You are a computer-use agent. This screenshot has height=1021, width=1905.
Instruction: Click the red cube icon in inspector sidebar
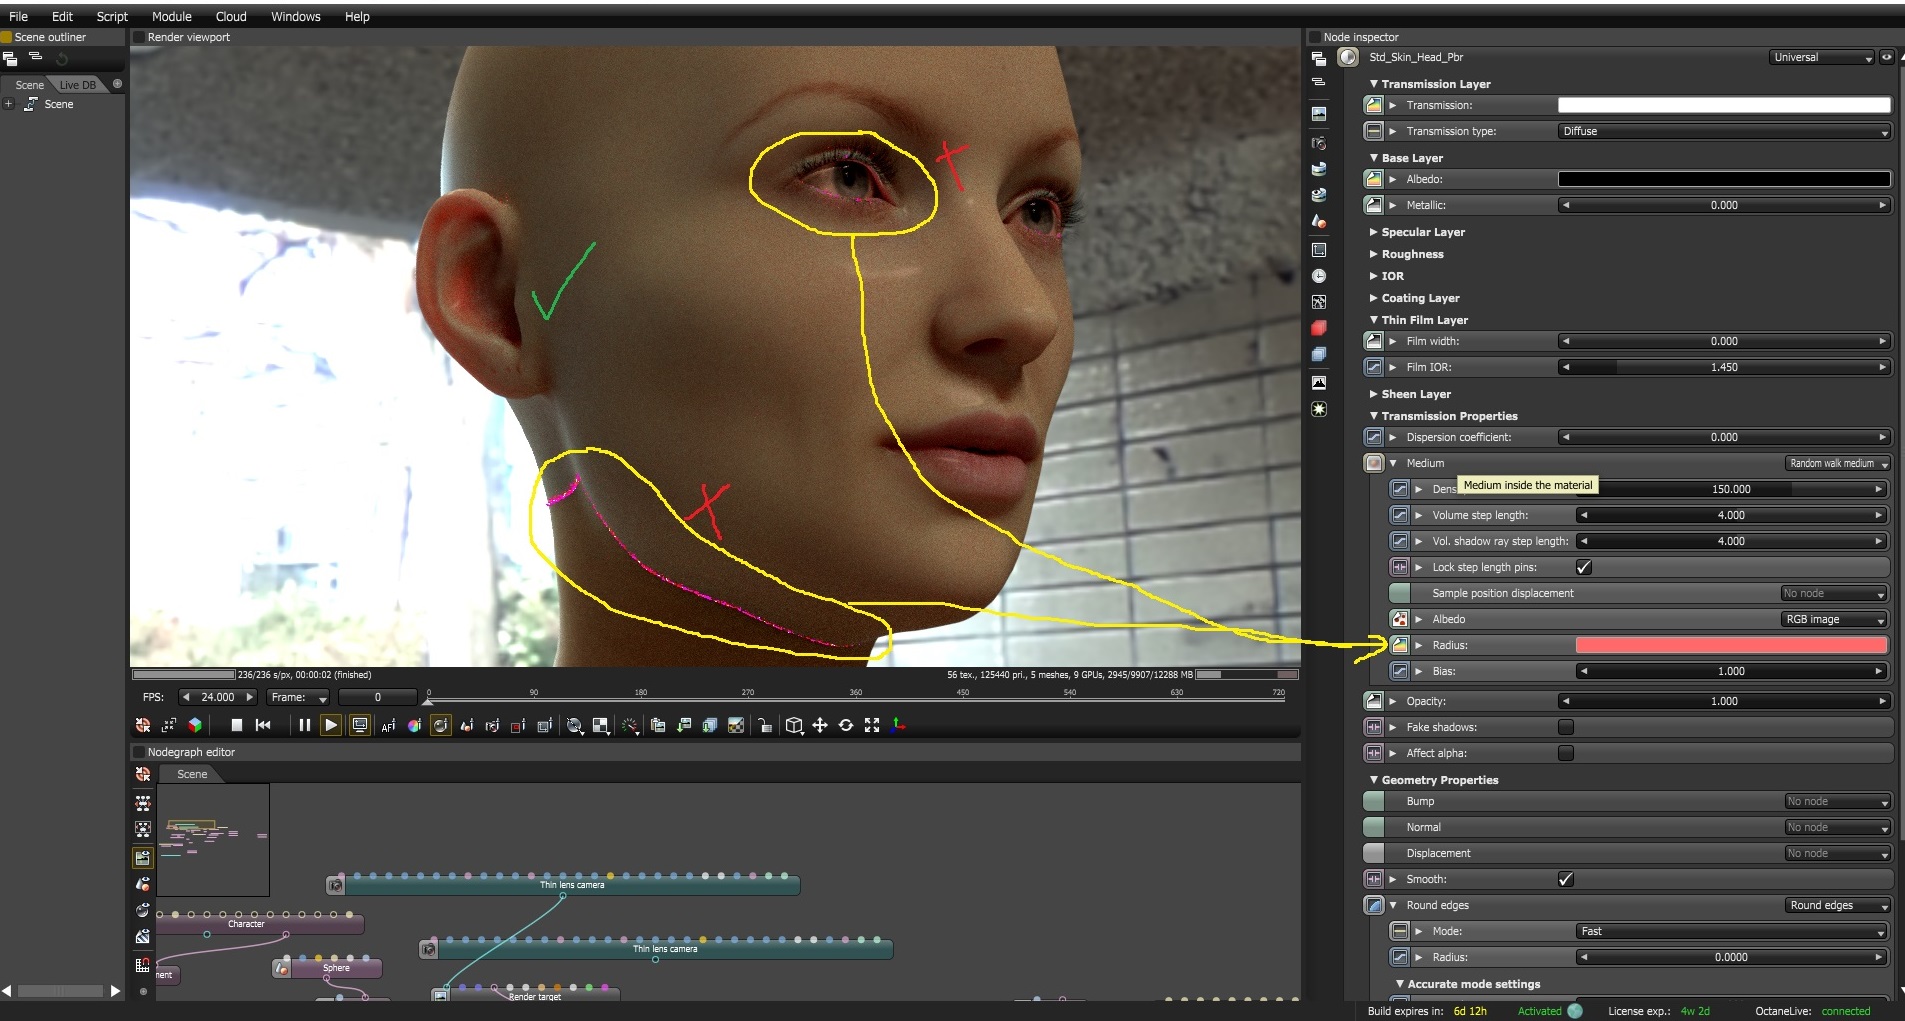(1319, 328)
